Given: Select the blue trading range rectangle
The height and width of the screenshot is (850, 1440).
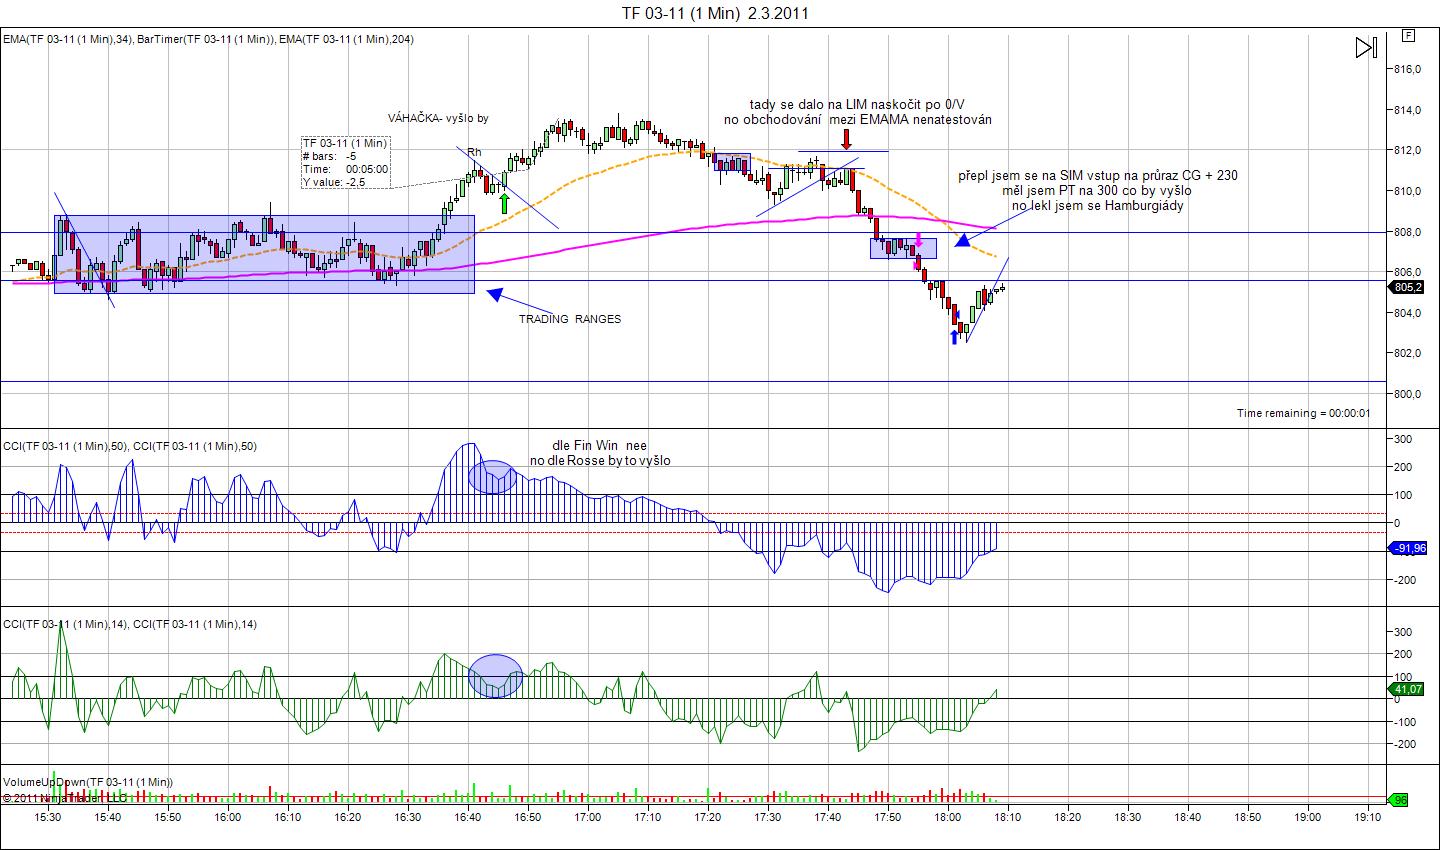Looking at the screenshot, I should tap(264, 254).
